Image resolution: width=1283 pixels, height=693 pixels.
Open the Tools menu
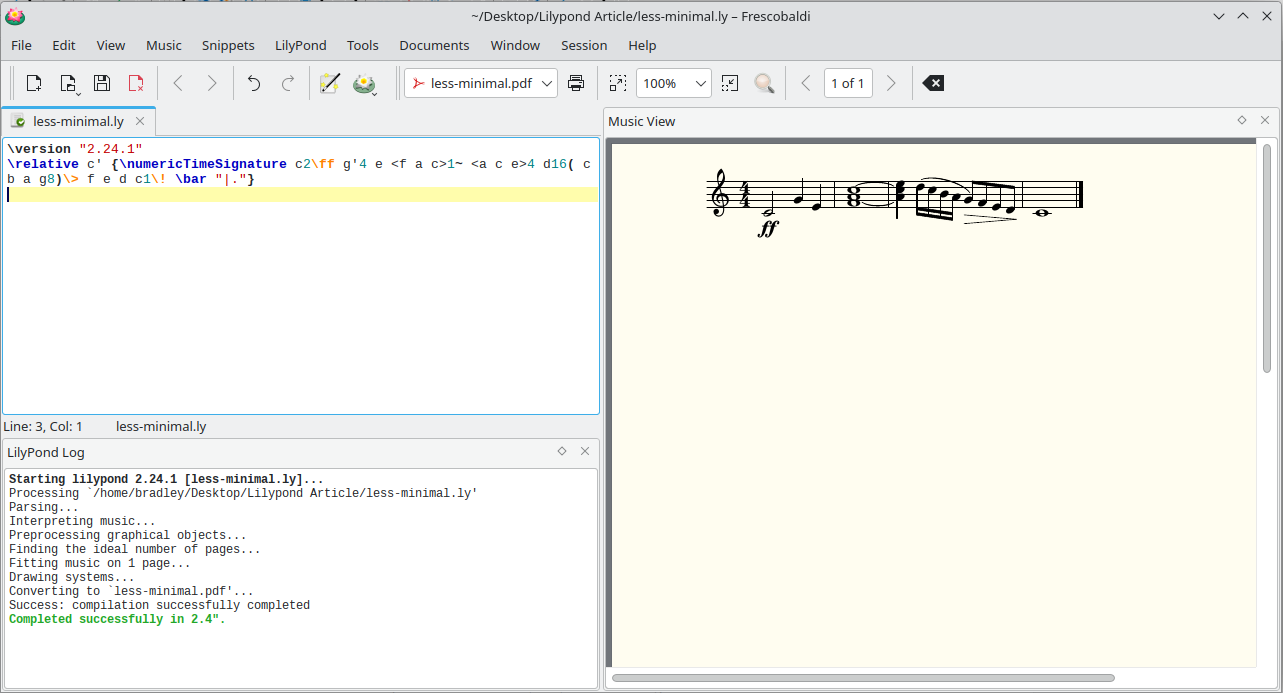click(363, 45)
